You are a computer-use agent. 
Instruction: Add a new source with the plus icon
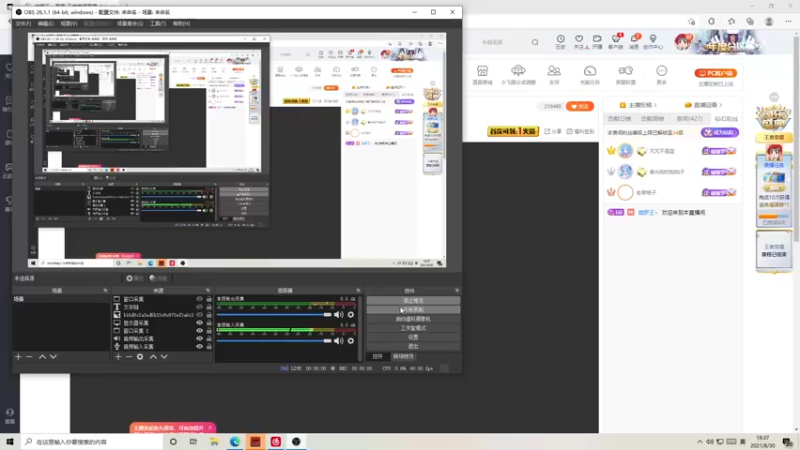click(x=118, y=357)
